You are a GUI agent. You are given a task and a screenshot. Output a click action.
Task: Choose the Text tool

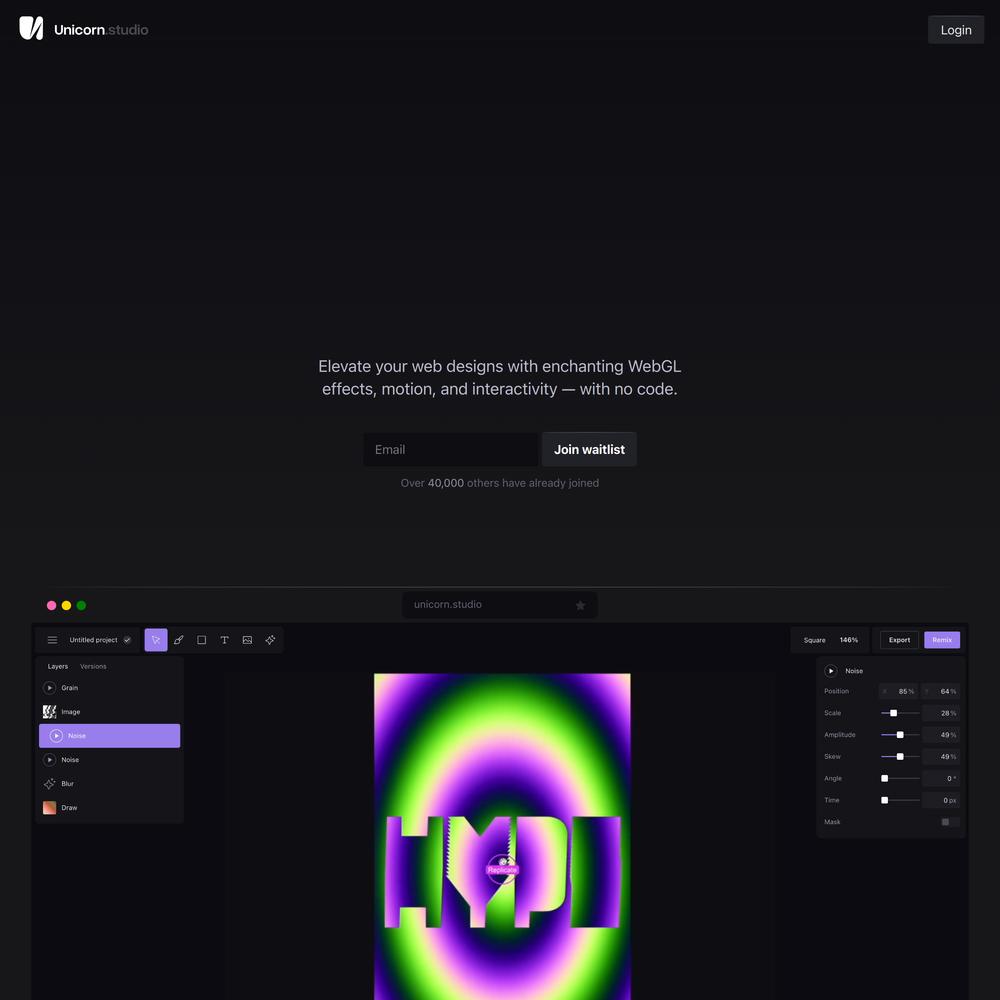tap(224, 640)
